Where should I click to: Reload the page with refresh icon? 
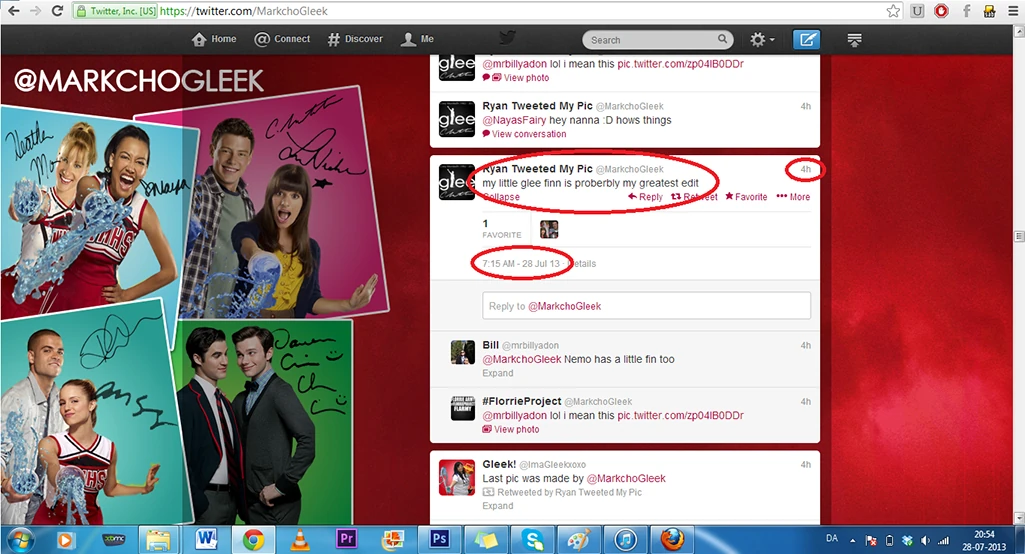[x=58, y=10]
